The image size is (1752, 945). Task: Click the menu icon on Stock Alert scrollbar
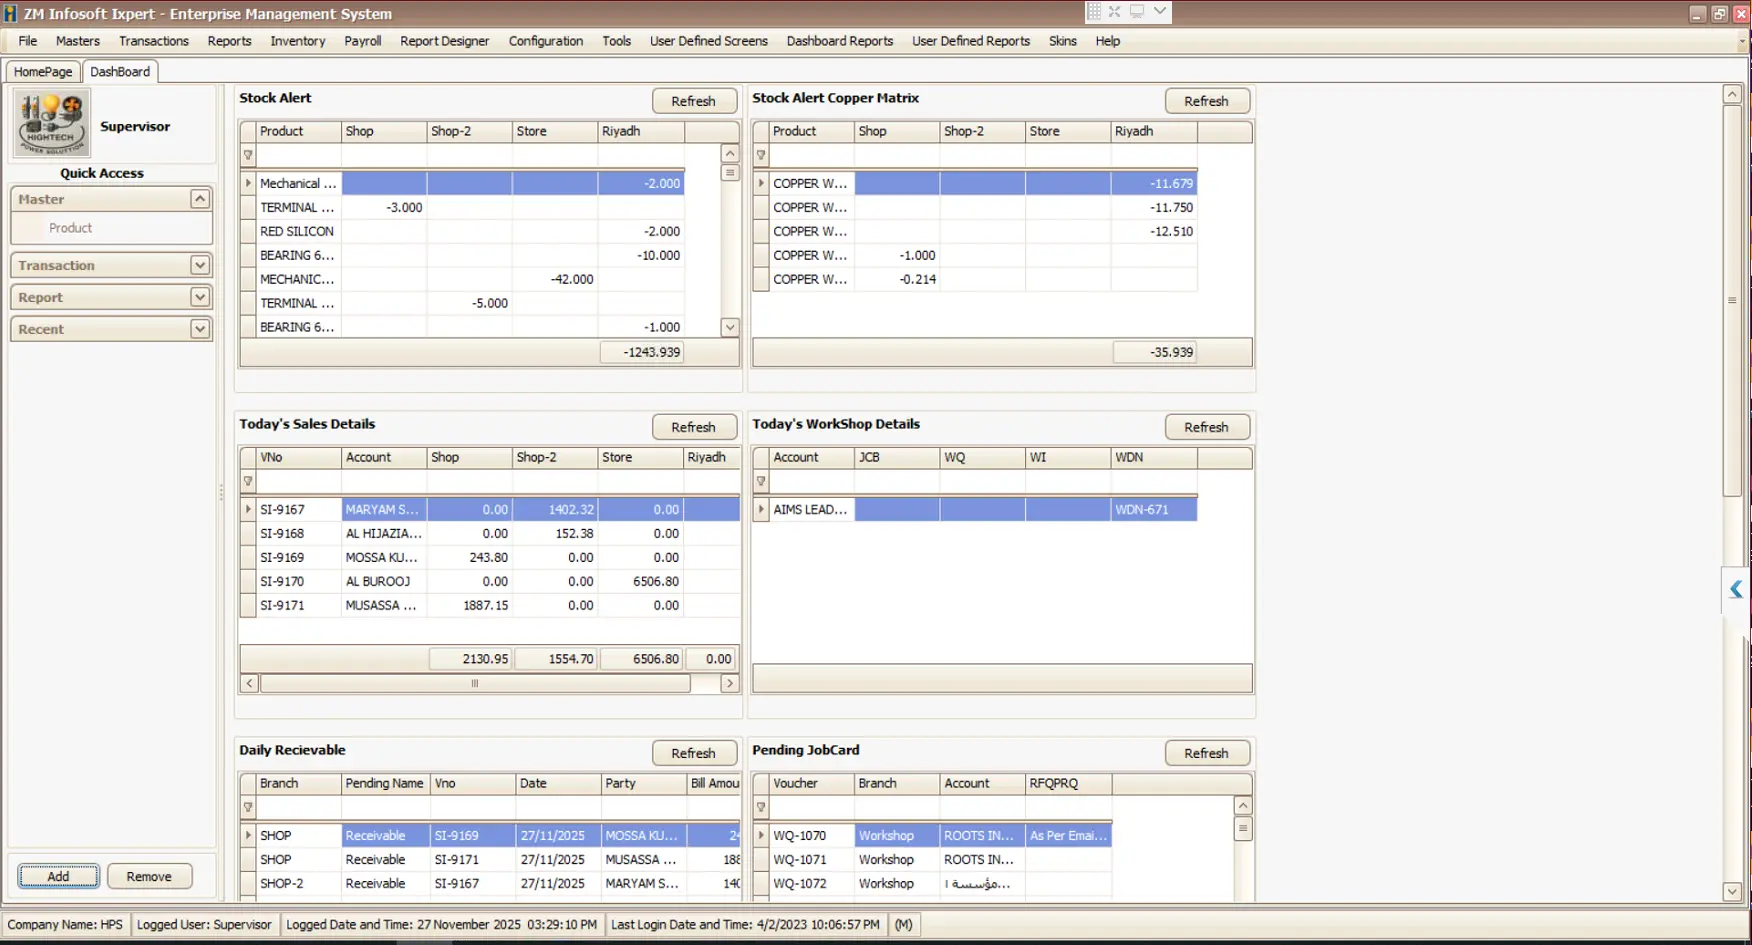[x=730, y=174]
